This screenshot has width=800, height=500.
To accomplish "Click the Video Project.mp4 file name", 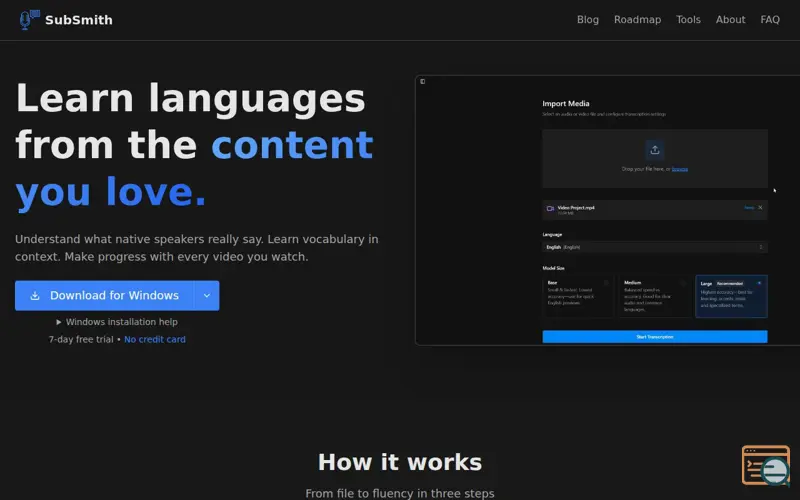I will pos(576,208).
